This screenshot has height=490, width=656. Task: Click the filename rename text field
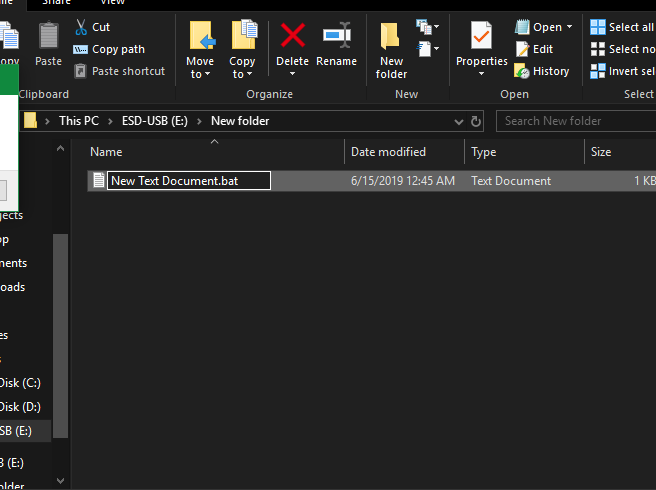point(189,181)
